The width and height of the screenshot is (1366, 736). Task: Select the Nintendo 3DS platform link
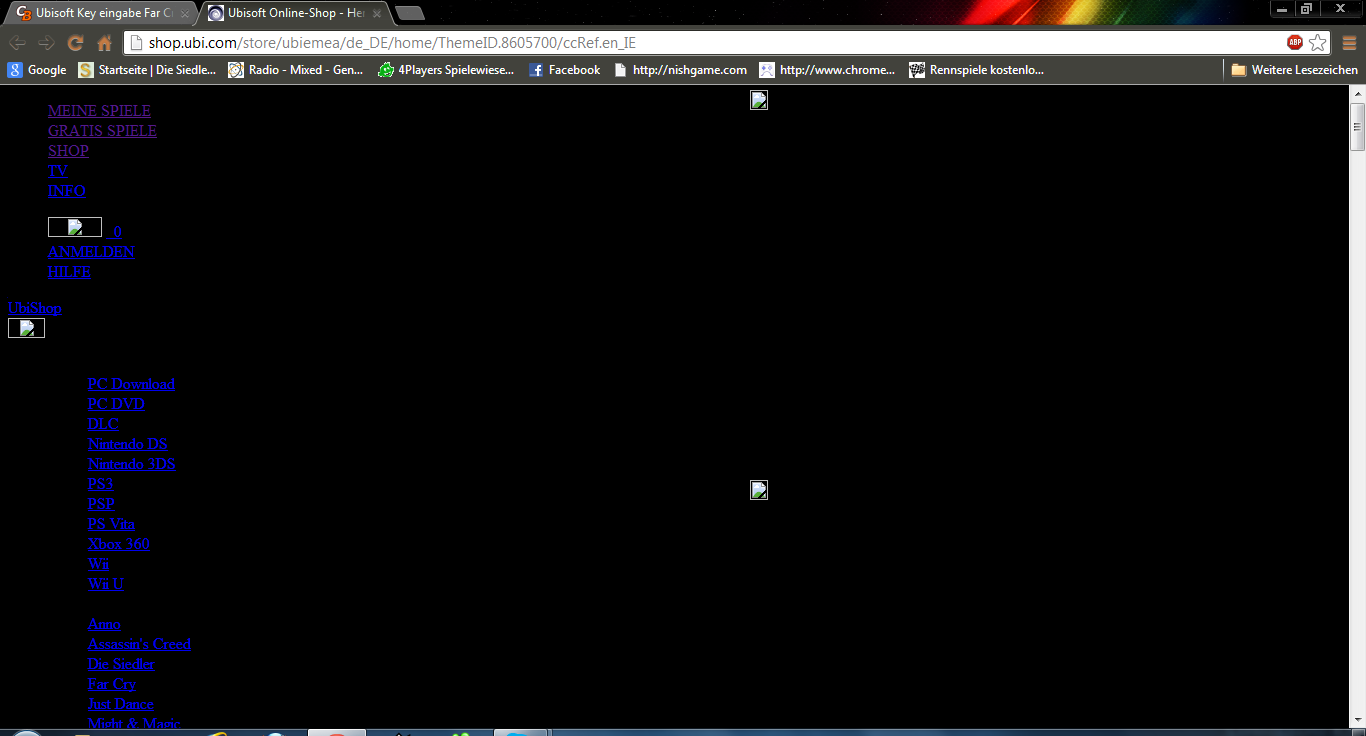(131, 464)
